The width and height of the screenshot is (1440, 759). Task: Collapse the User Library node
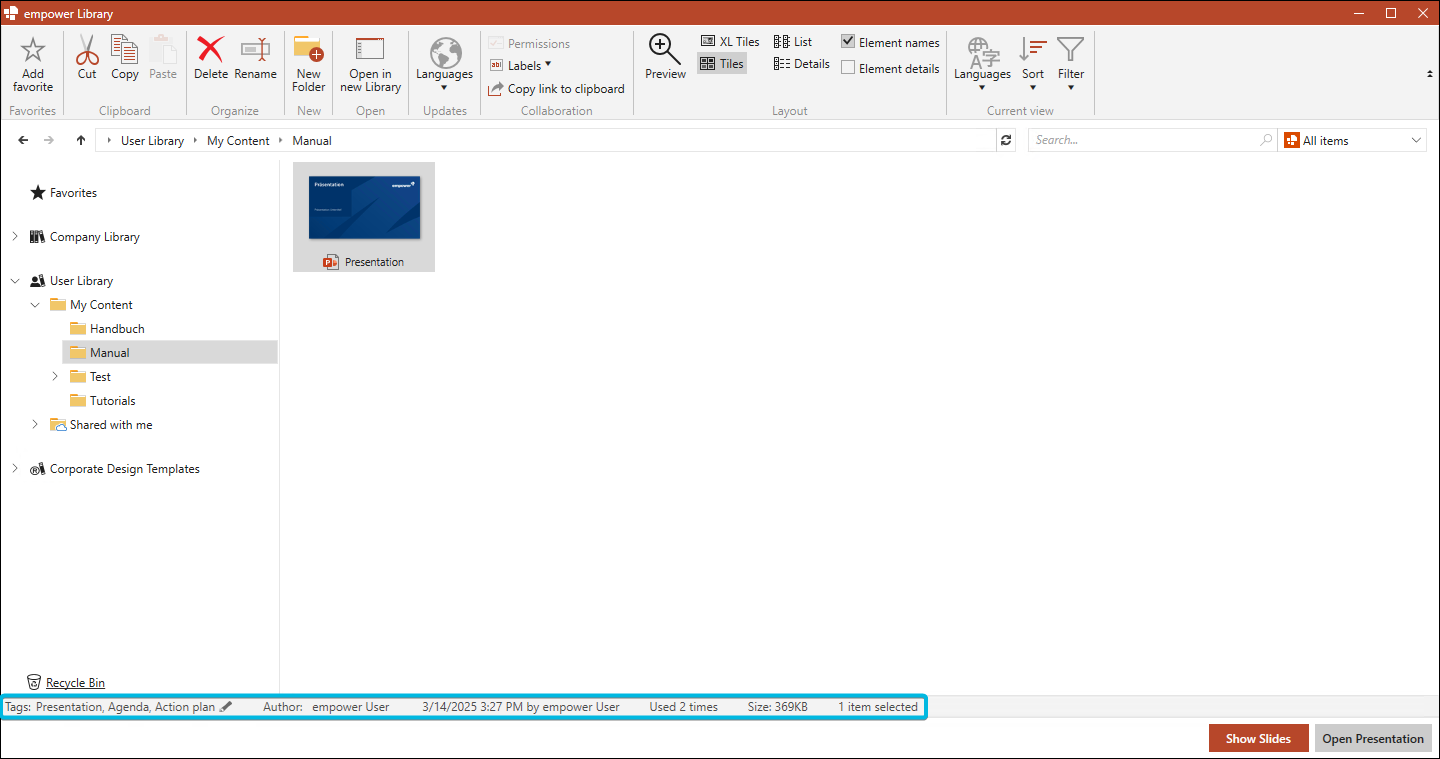pos(15,281)
